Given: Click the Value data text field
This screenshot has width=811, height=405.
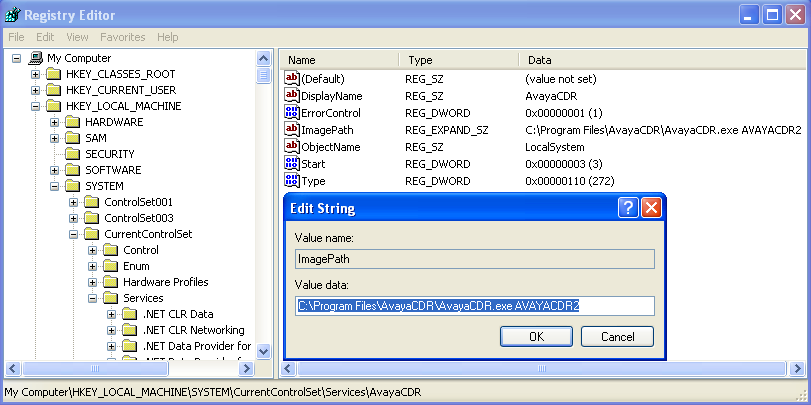Looking at the screenshot, I should click(x=474, y=306).
